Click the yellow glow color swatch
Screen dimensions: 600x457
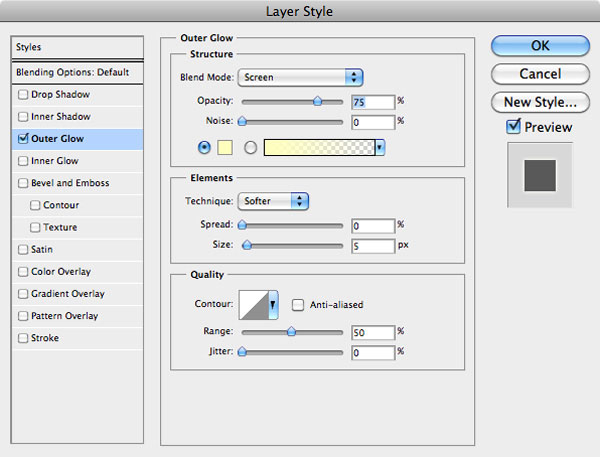(225, 147)
